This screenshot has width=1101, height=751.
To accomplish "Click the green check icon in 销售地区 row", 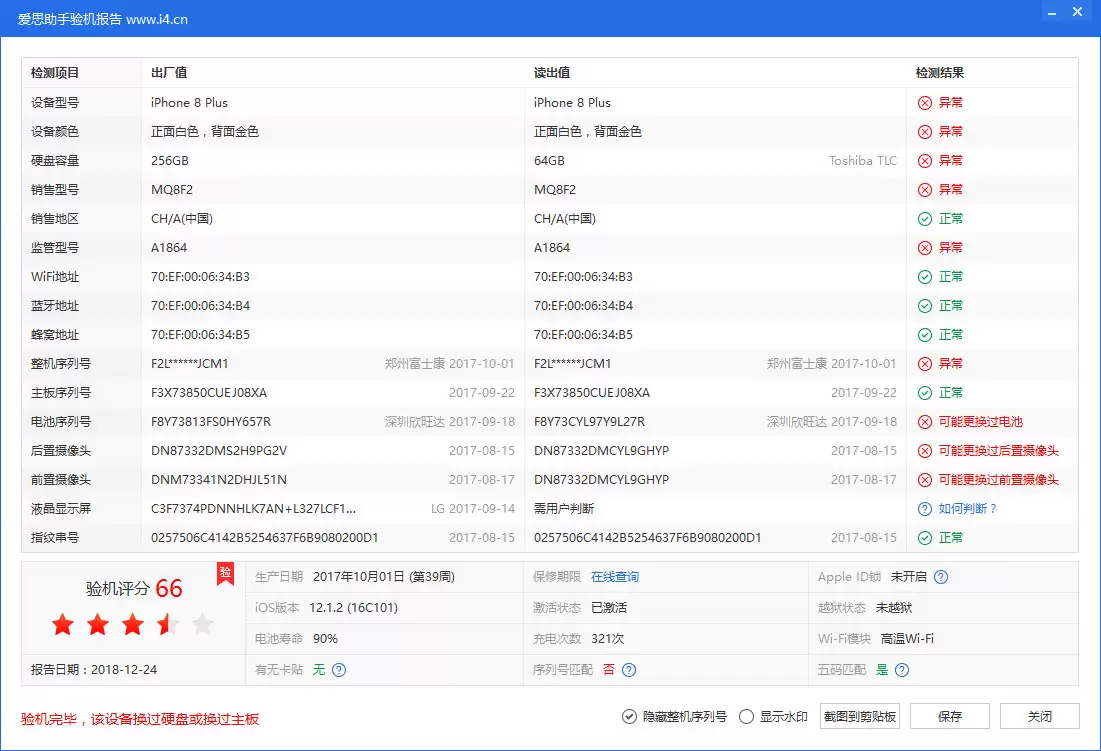I will point(925,219).
